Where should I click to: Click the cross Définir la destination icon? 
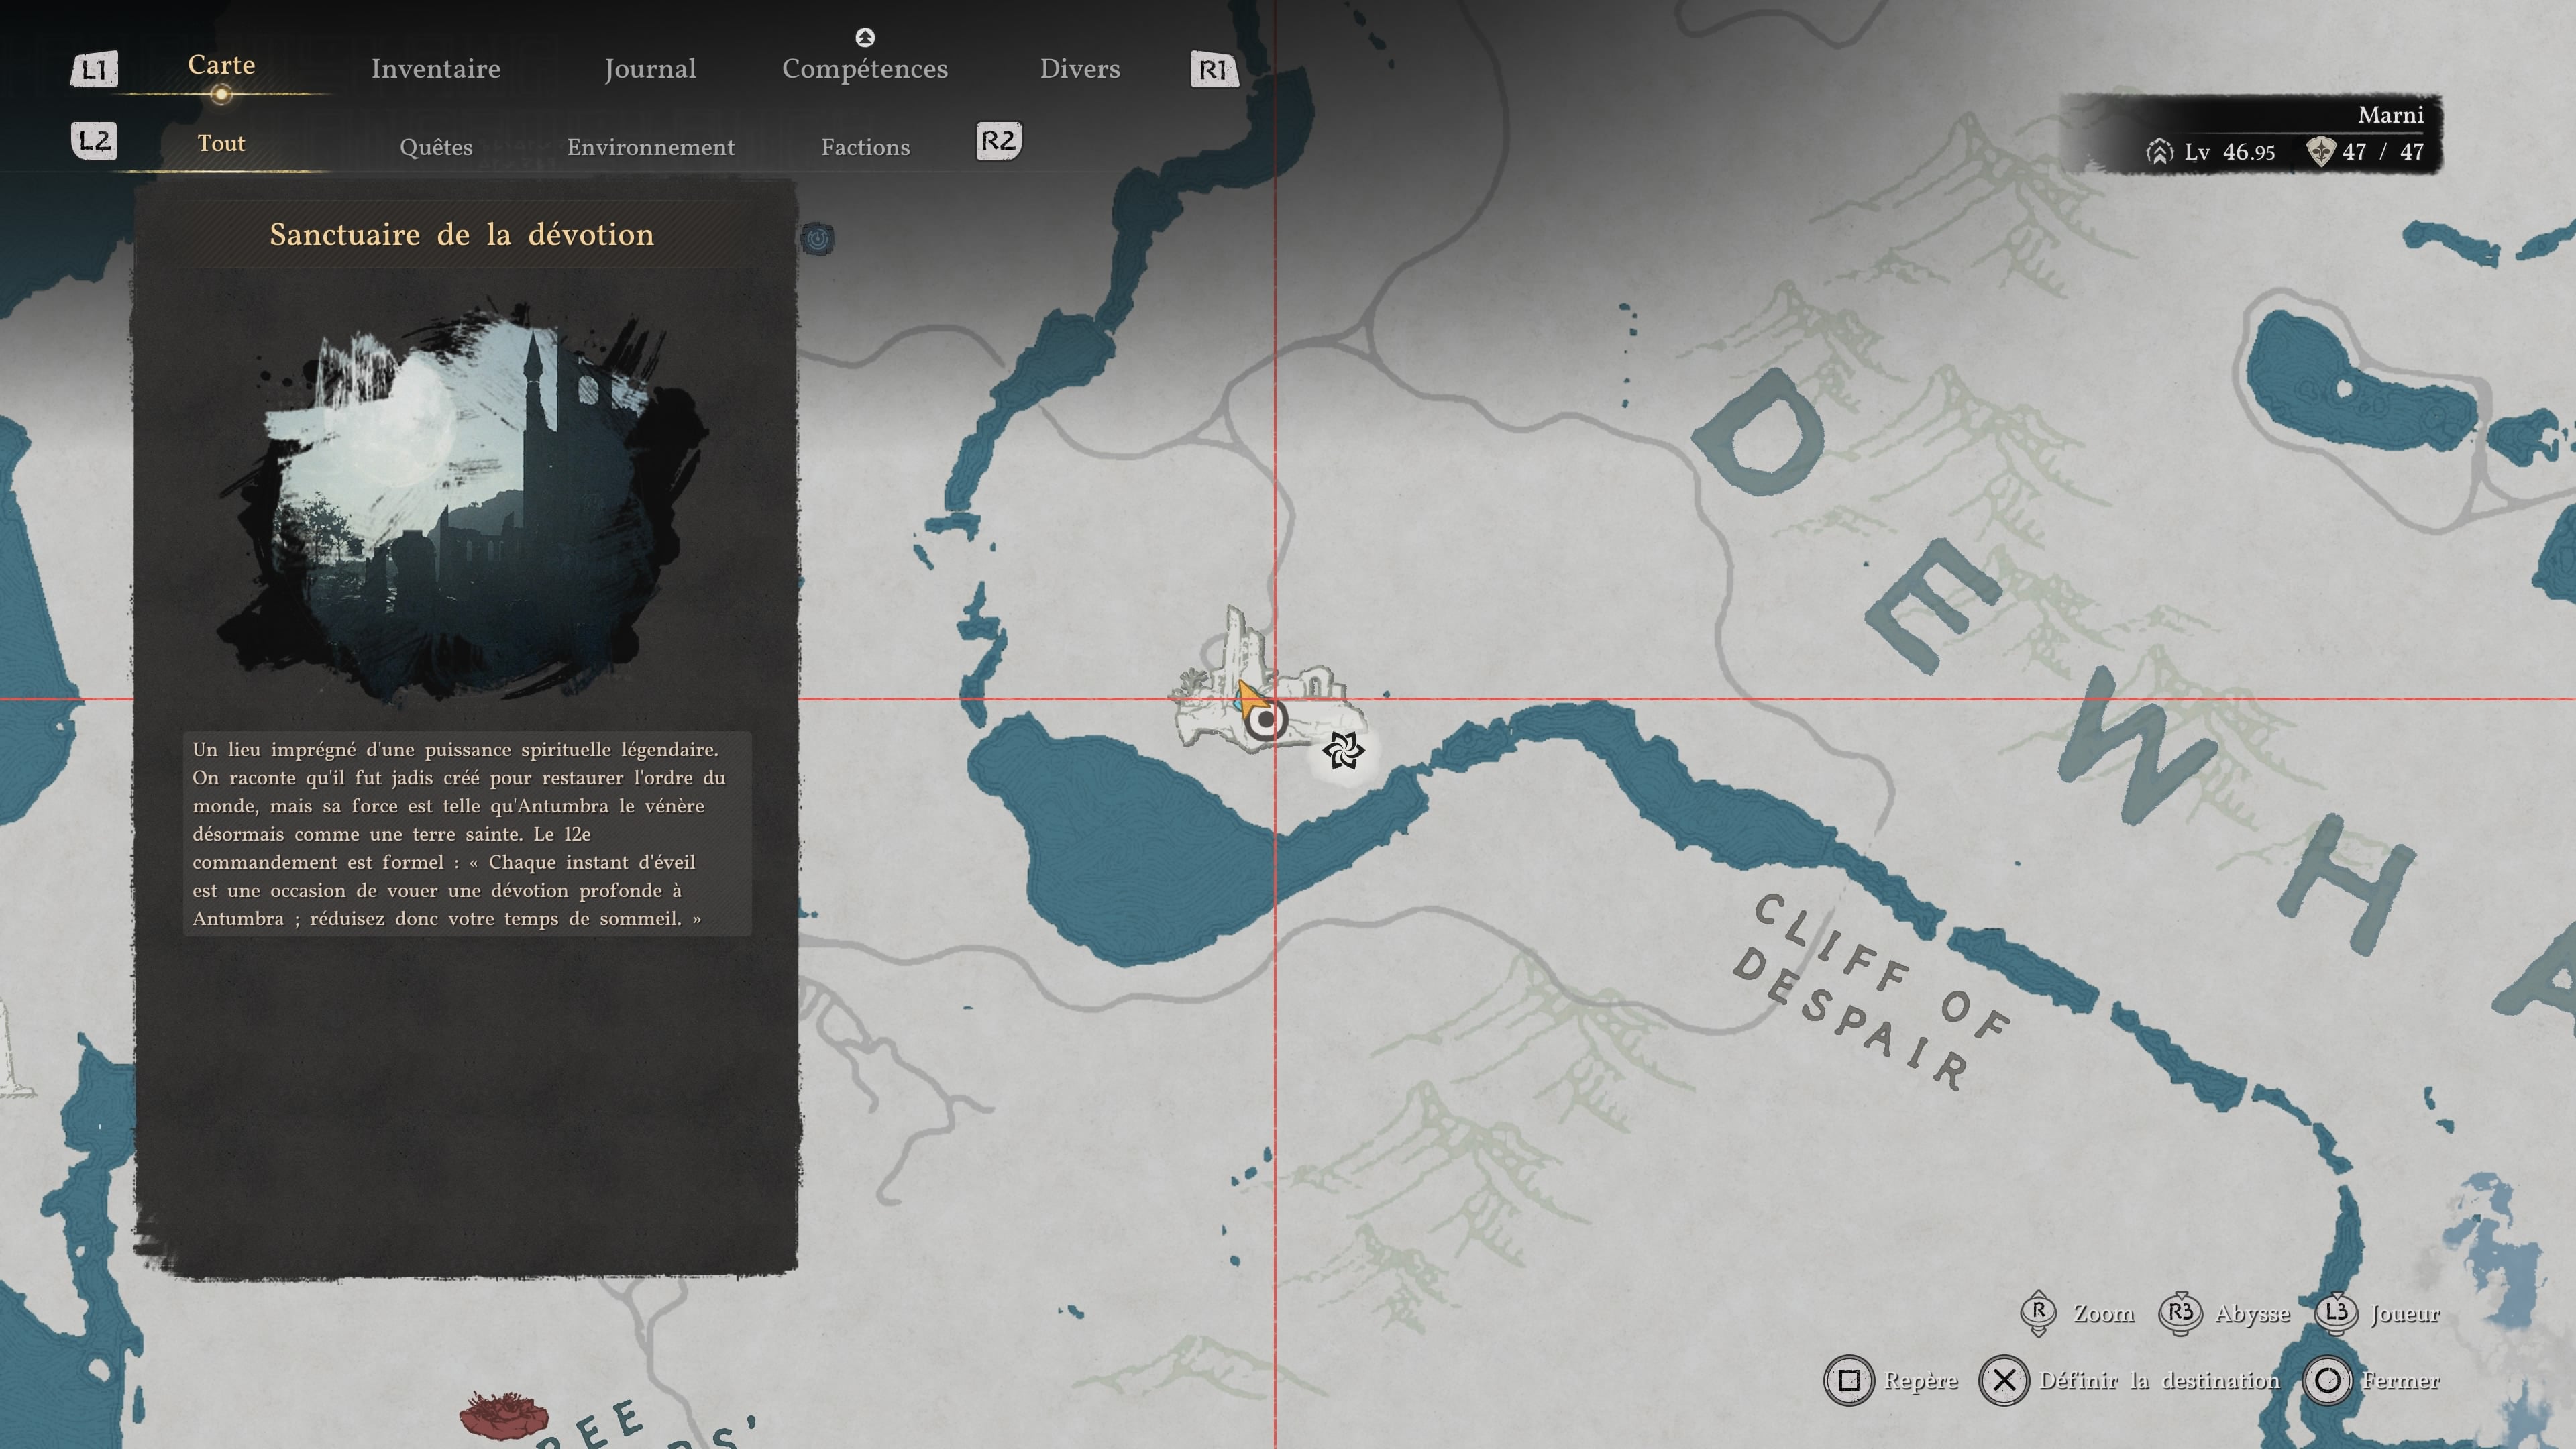tap(2004, 1381)
